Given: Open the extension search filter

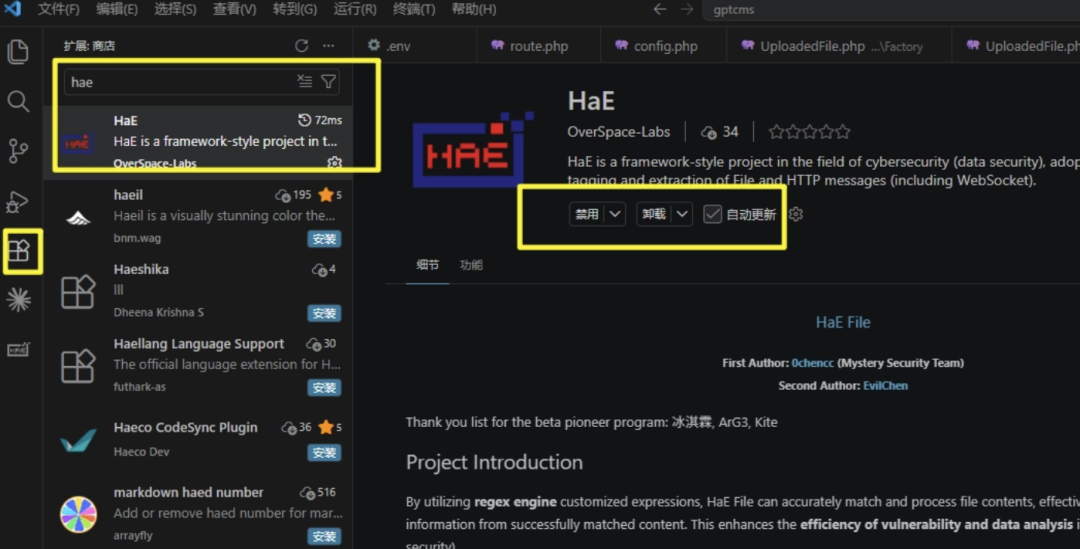Looking at the screenshot, I should tap(329, 82).
